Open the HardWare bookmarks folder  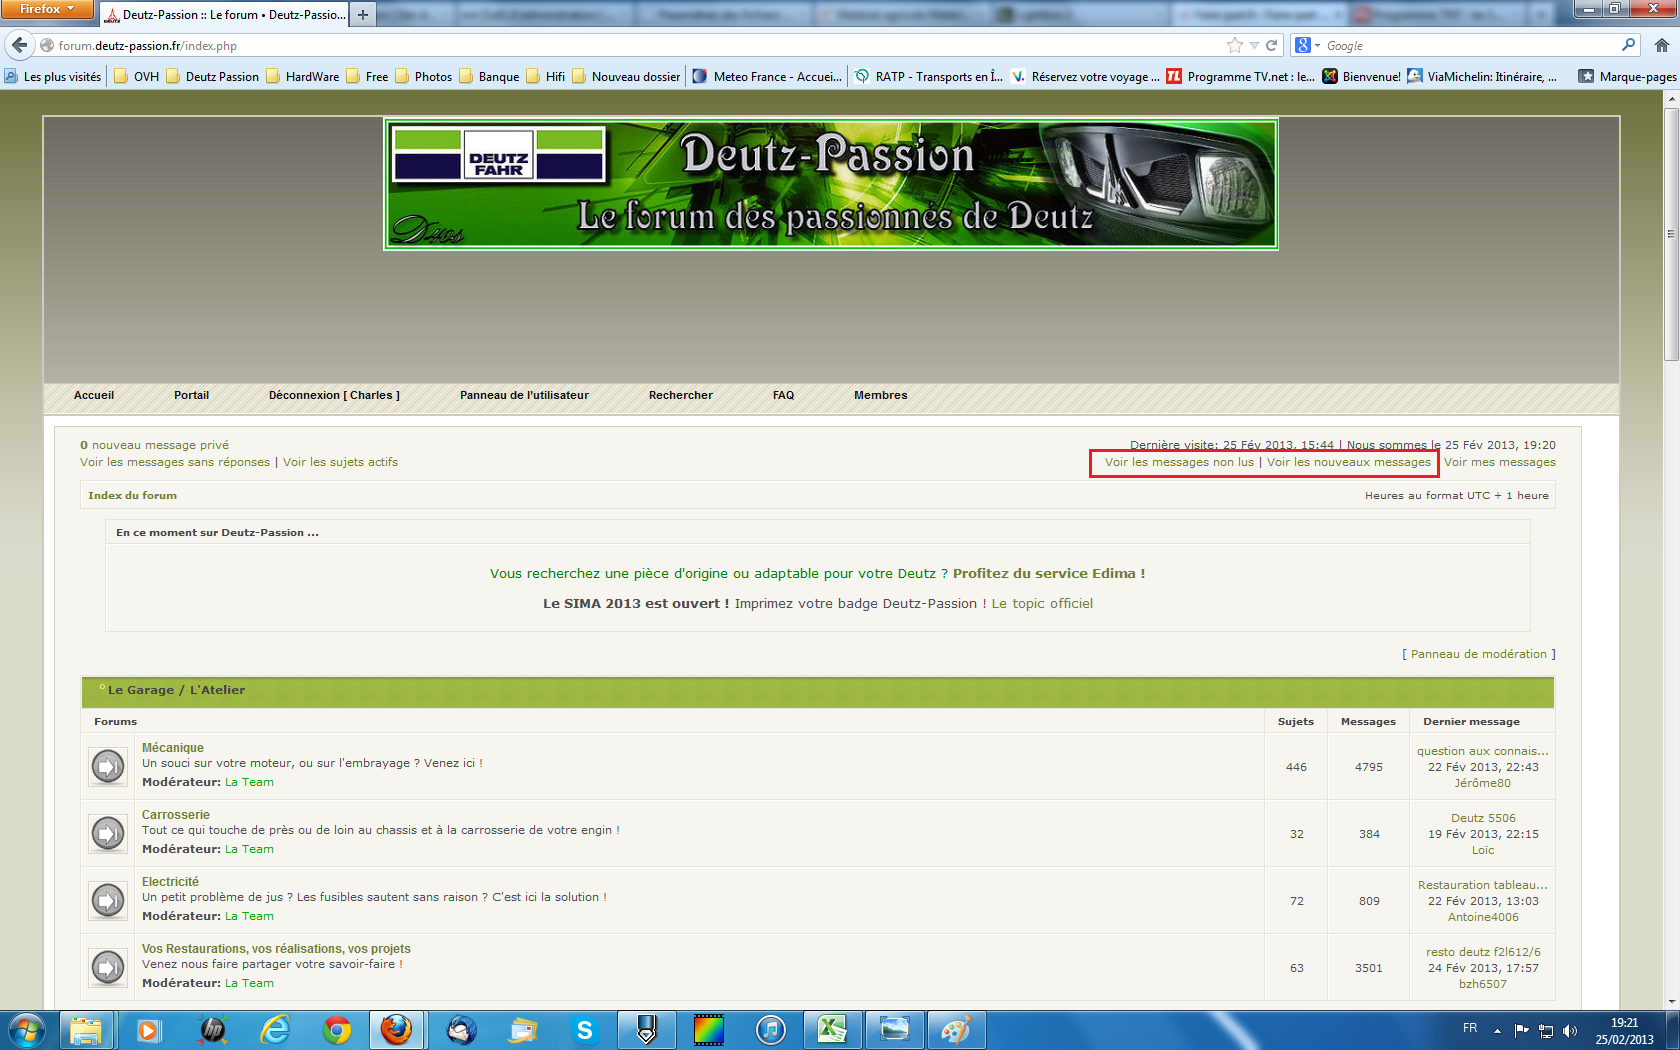pos(303,76)
